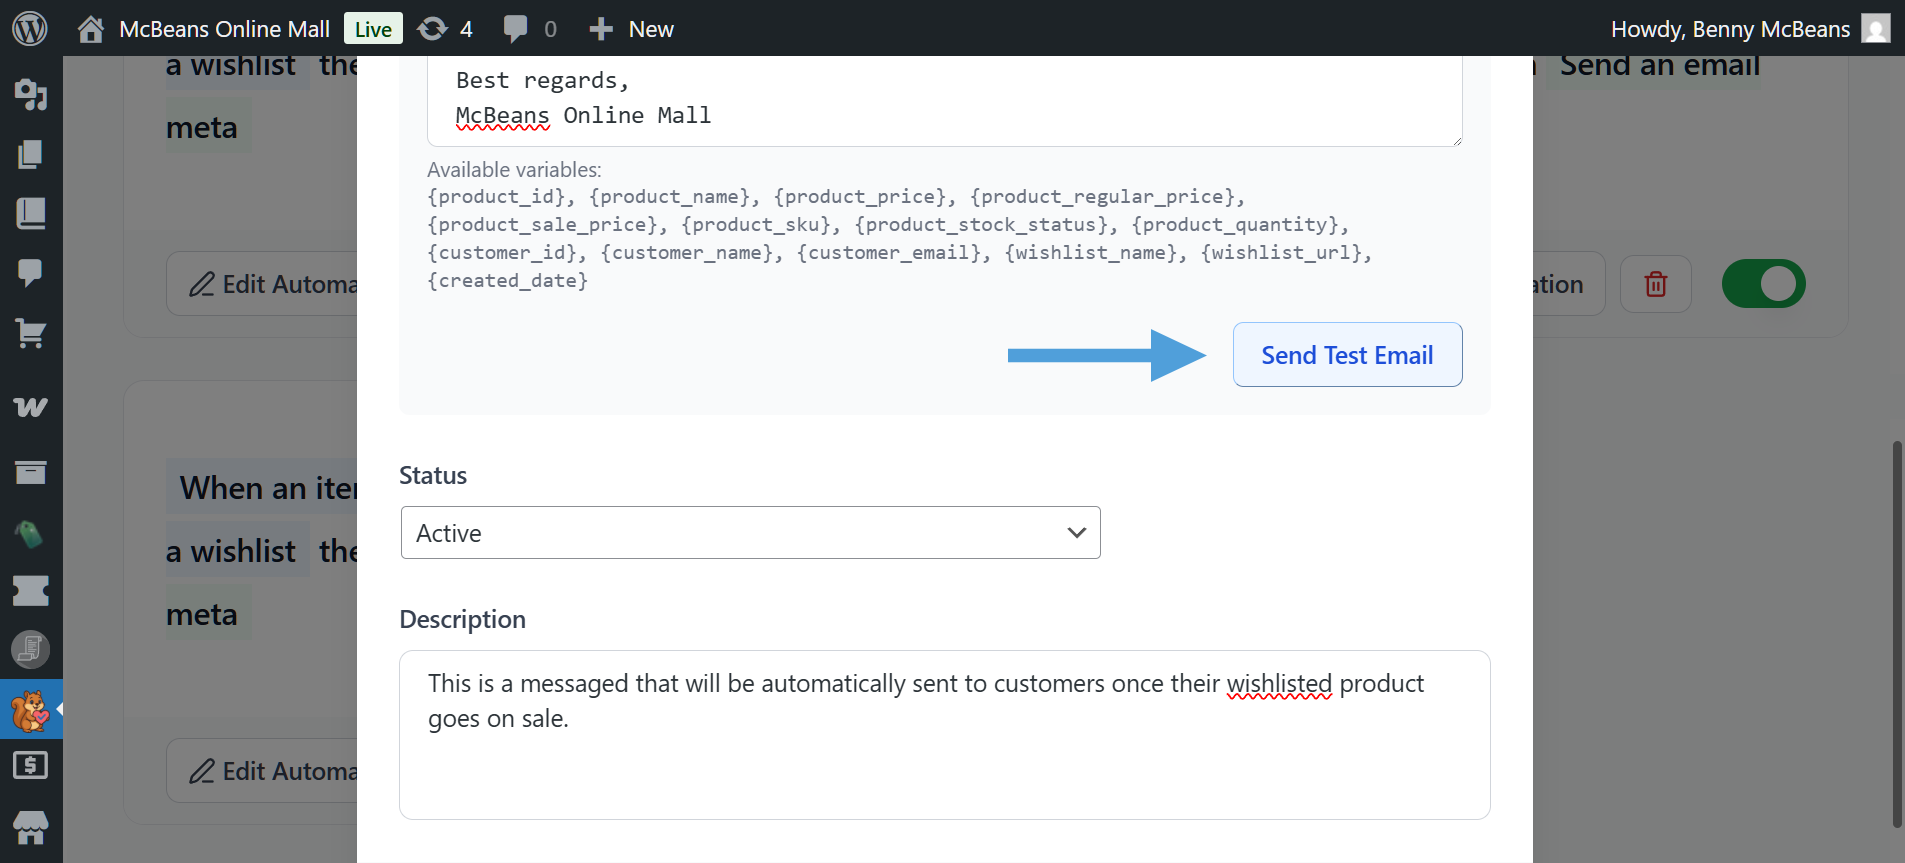1905x863 pixels.
Task: Toggle the green automation enable switch
Action: point(1763,284)
